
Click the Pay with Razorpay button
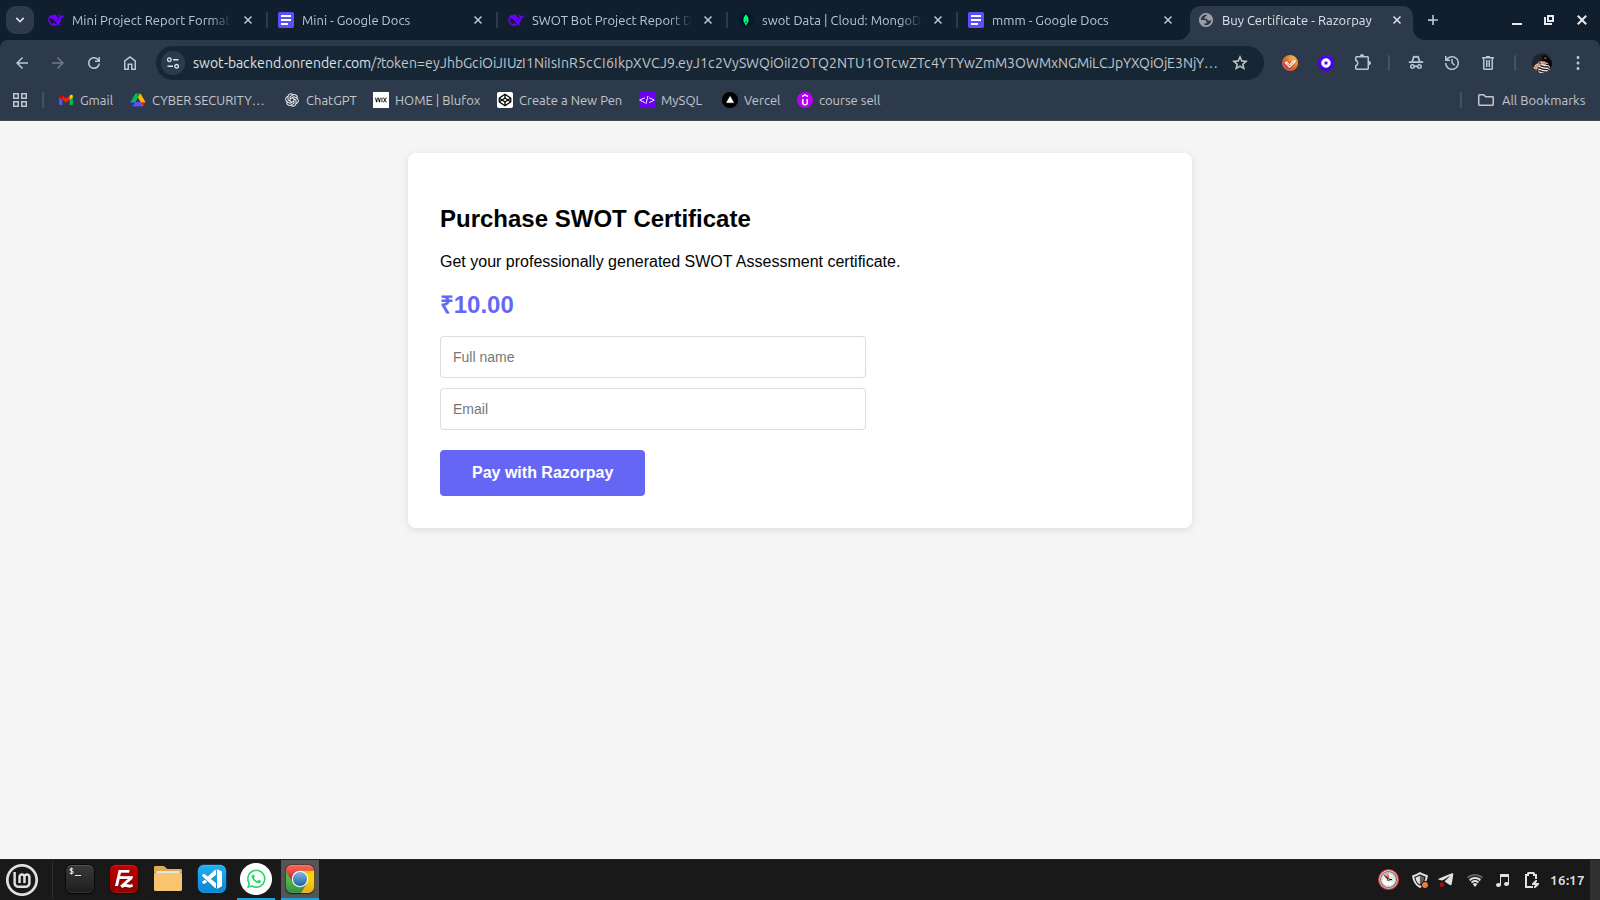542,472
